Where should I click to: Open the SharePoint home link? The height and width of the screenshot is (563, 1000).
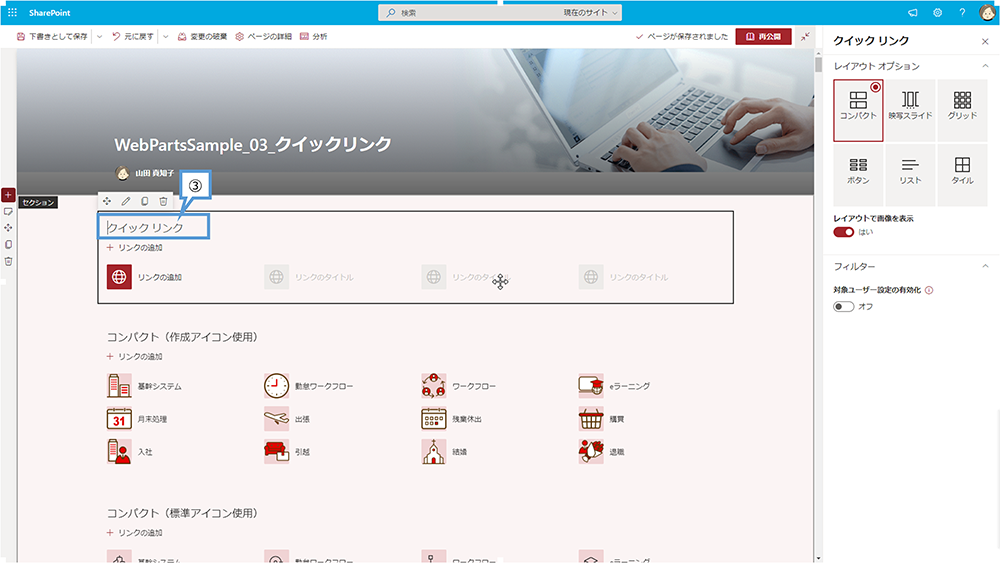pos(50,12)
